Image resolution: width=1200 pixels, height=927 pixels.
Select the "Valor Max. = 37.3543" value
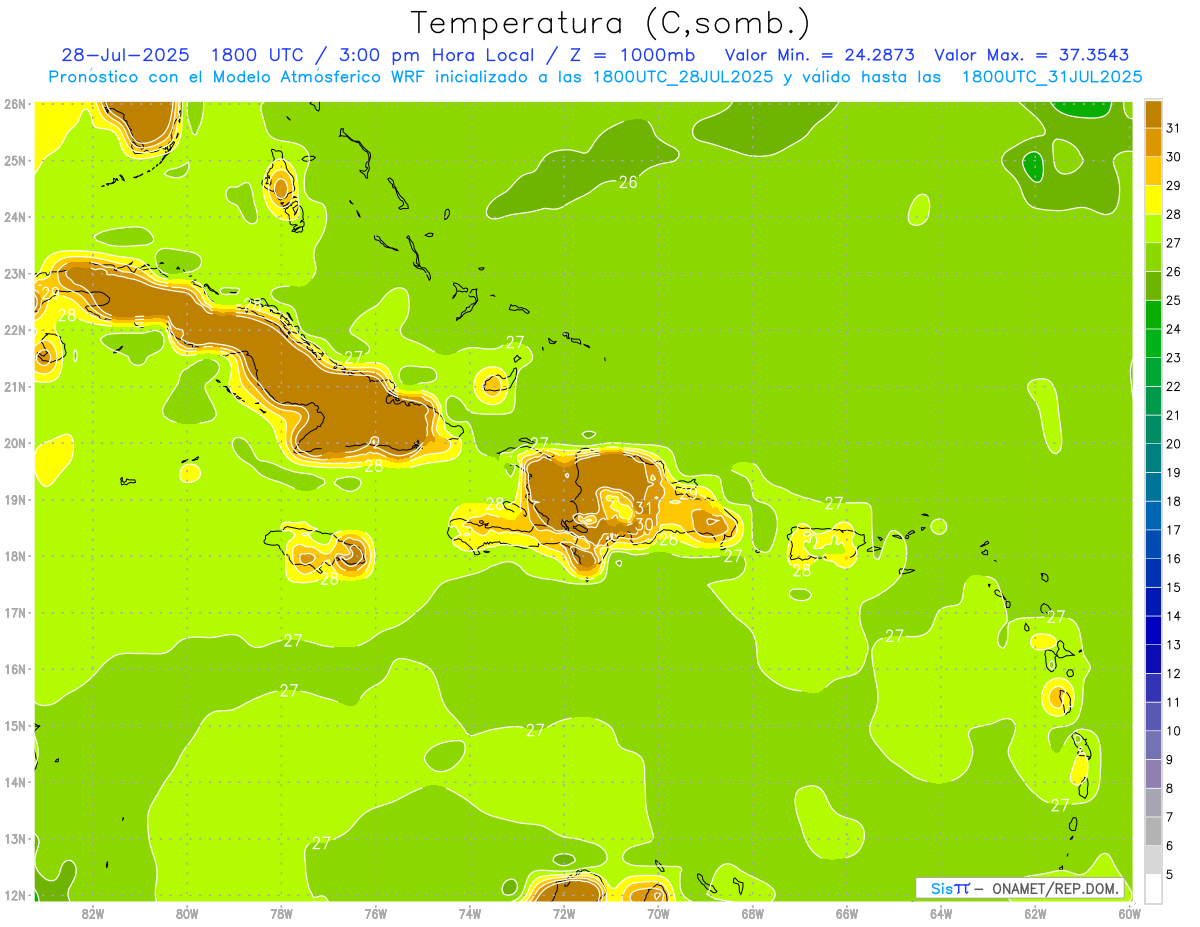(x=1032, y=55)
